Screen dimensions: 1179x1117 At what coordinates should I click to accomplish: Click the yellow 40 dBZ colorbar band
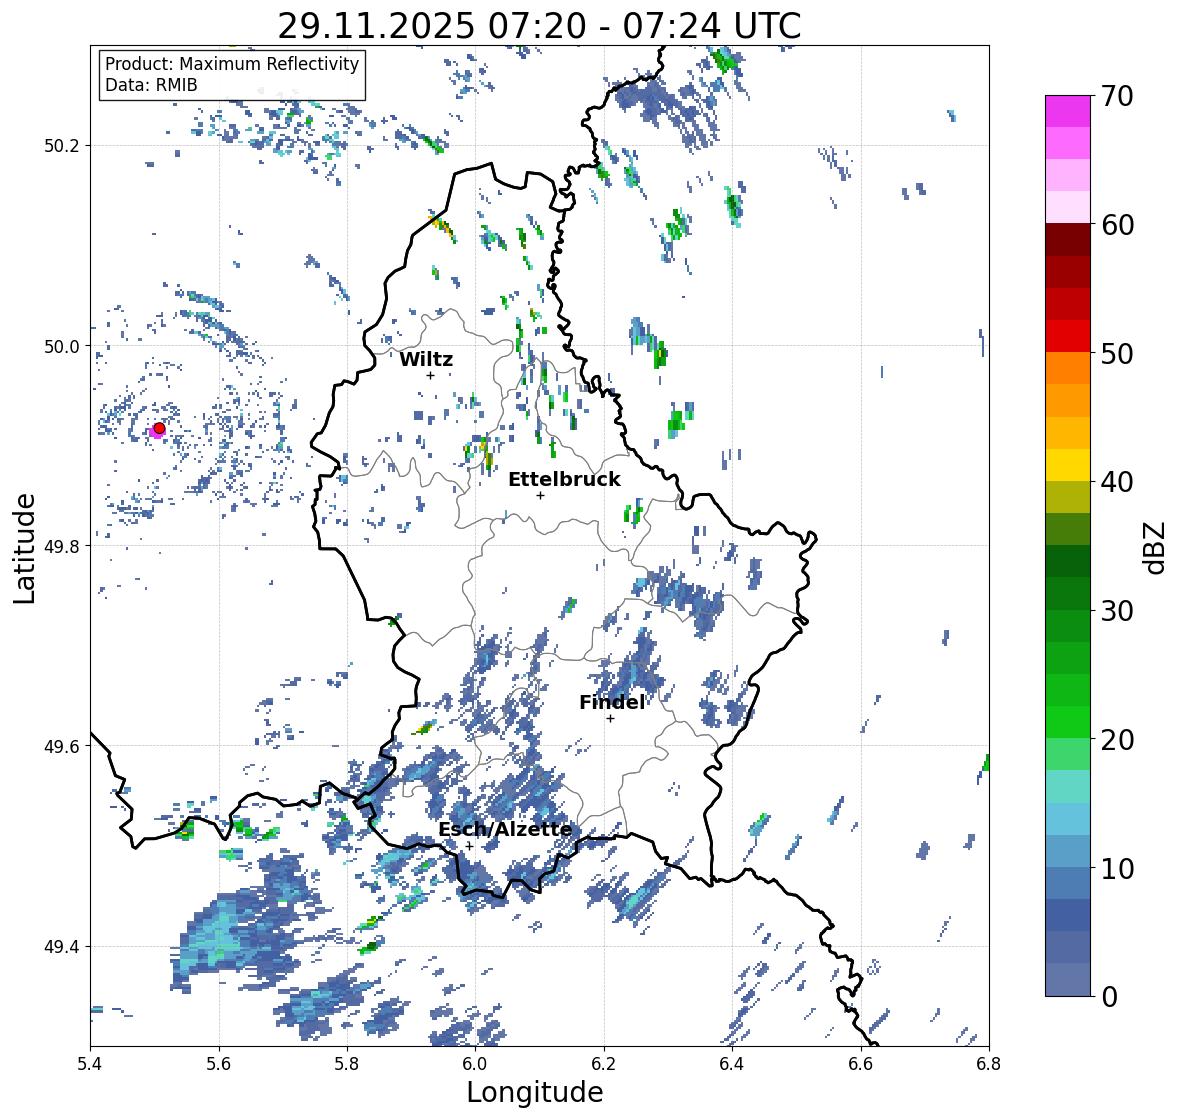coord(1068,465)
